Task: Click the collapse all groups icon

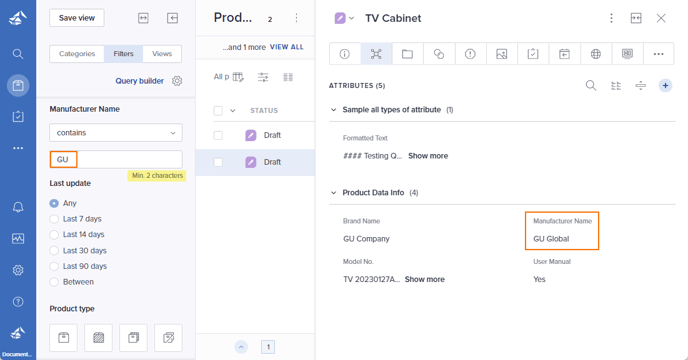Action: tap(641, 86)
